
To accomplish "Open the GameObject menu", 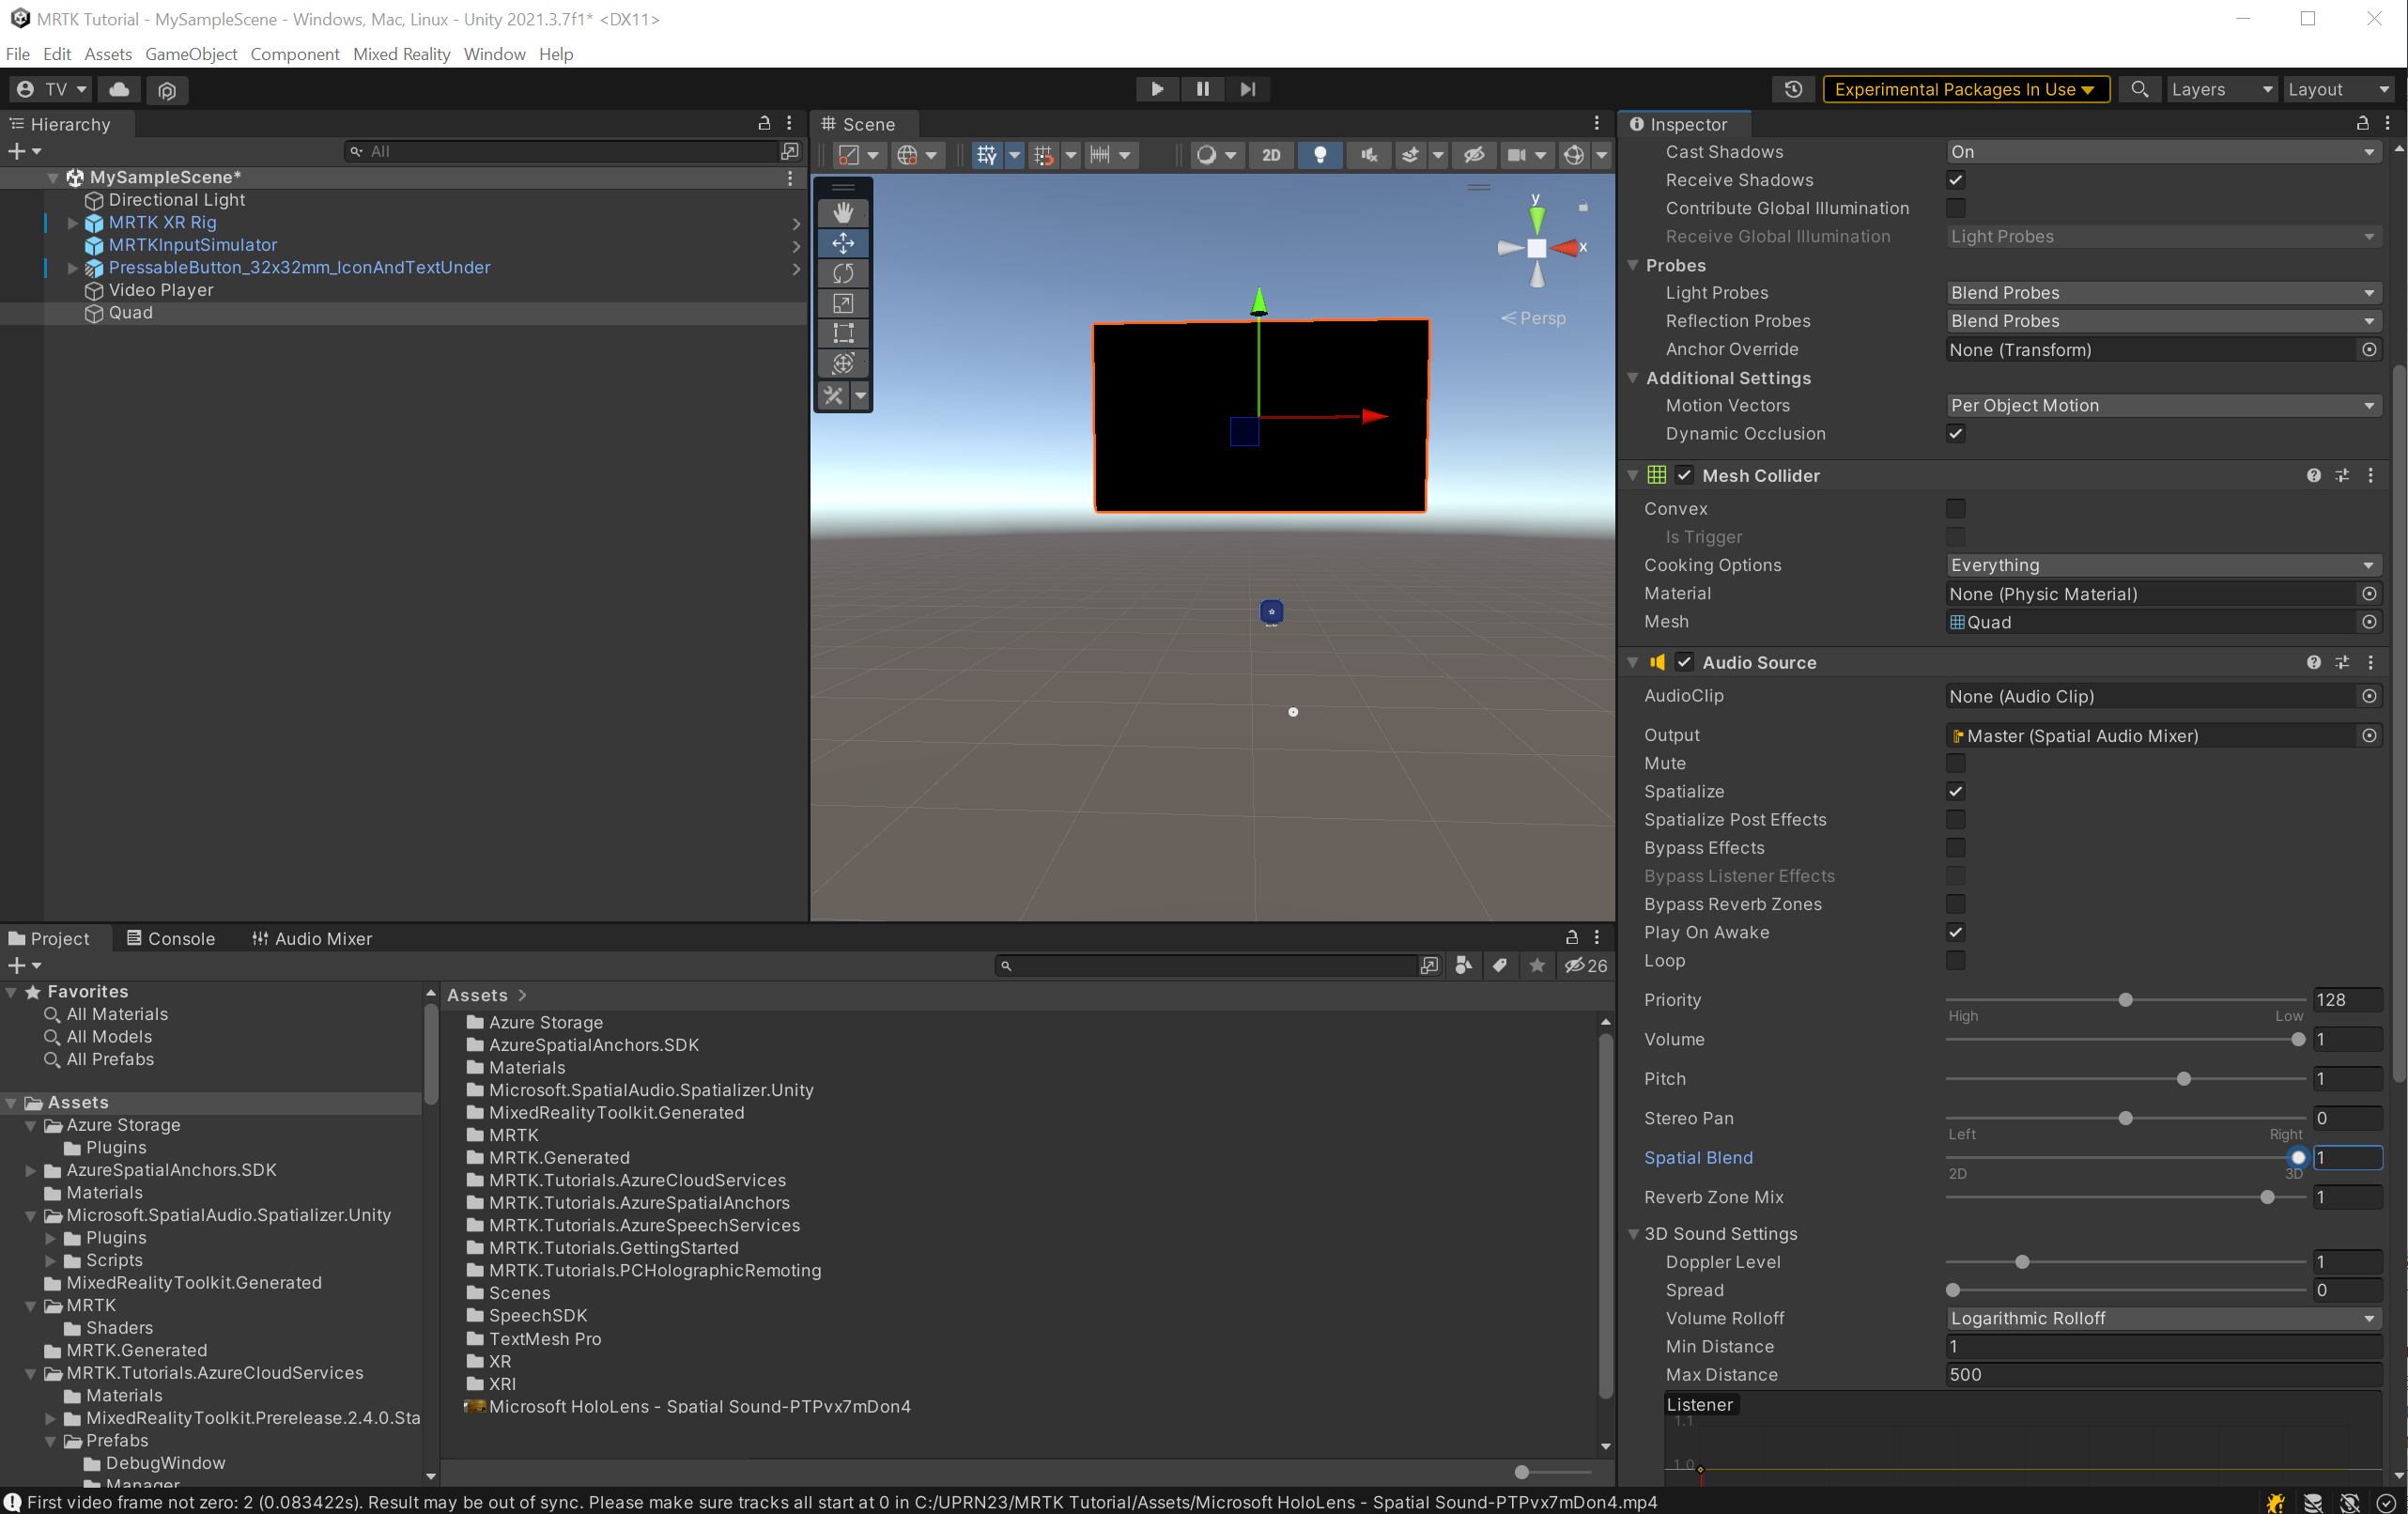I will click(x=191, y=54).
